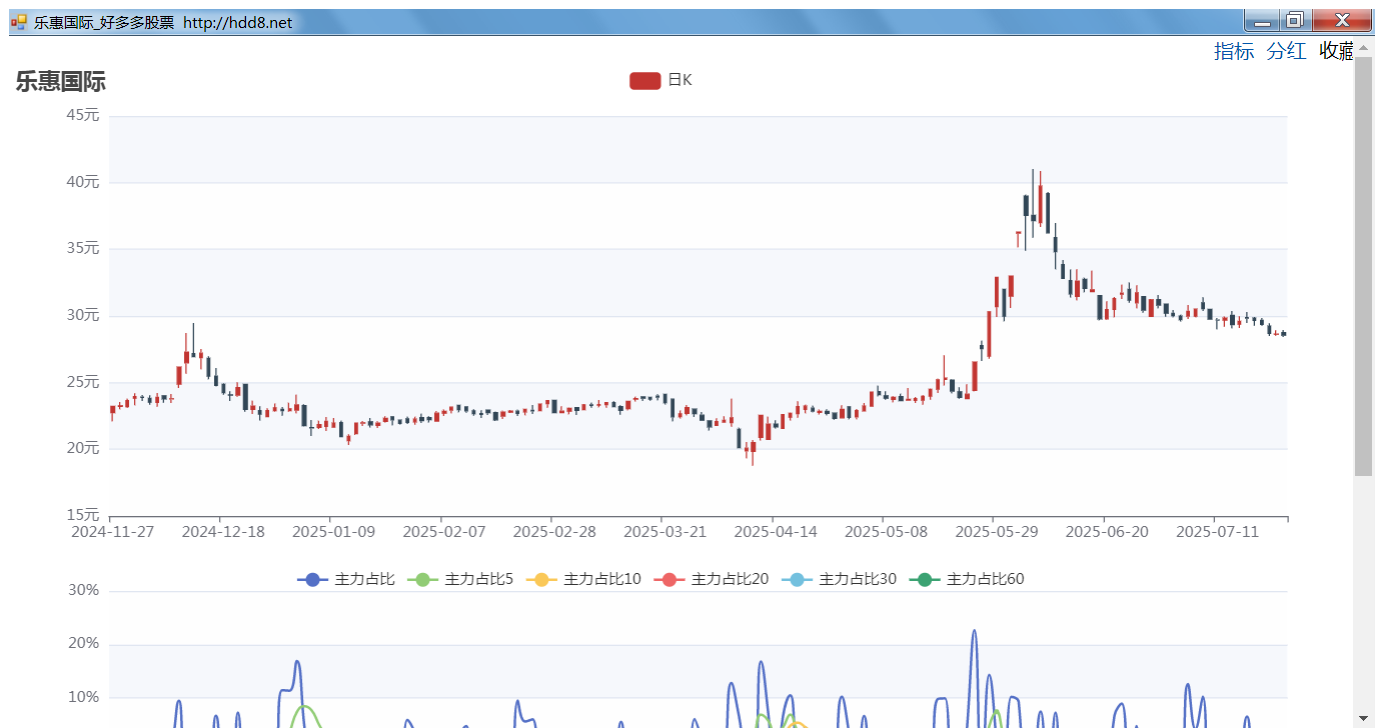The image size is (1379, 728).
Task: Toggle the 主力占比 legend line
Action: [x=346, y=579]
